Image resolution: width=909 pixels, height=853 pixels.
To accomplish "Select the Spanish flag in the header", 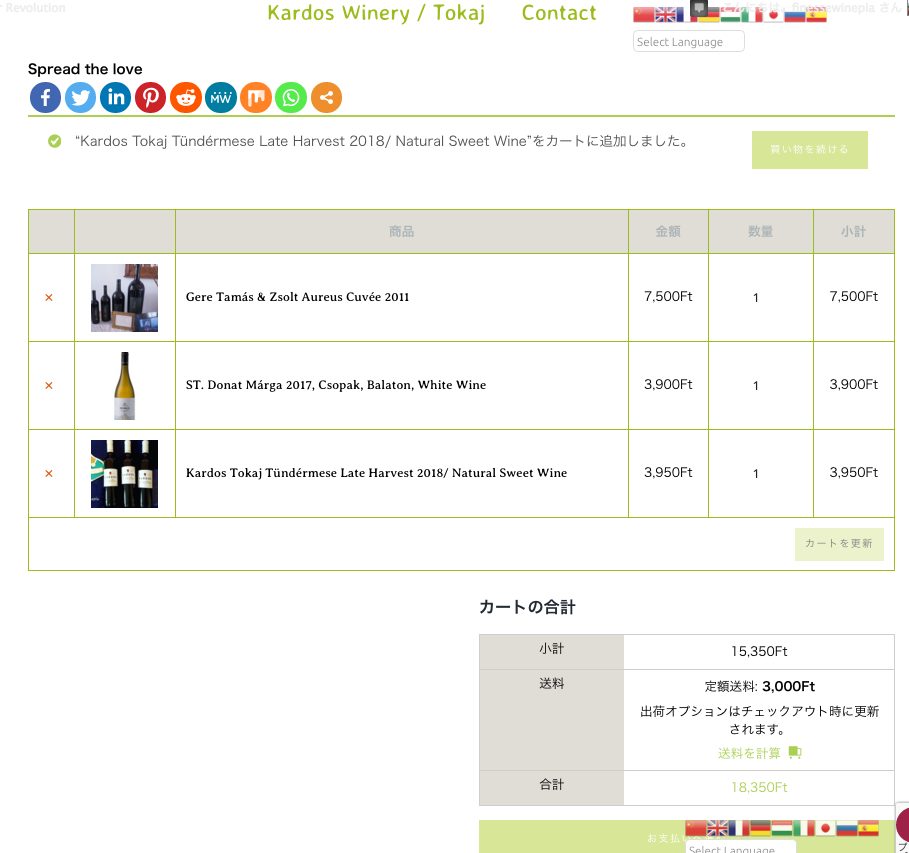I will point(816,14).
